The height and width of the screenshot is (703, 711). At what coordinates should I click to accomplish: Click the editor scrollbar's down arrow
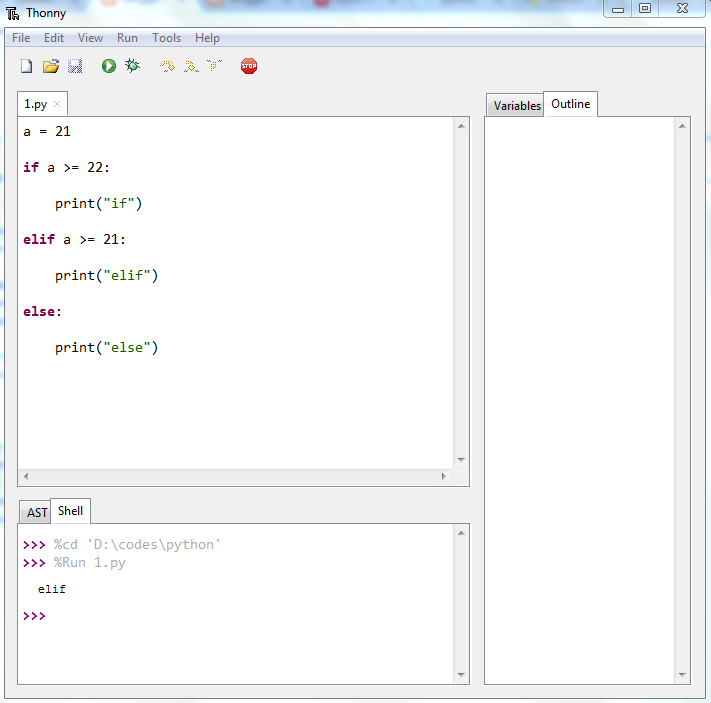461,460
